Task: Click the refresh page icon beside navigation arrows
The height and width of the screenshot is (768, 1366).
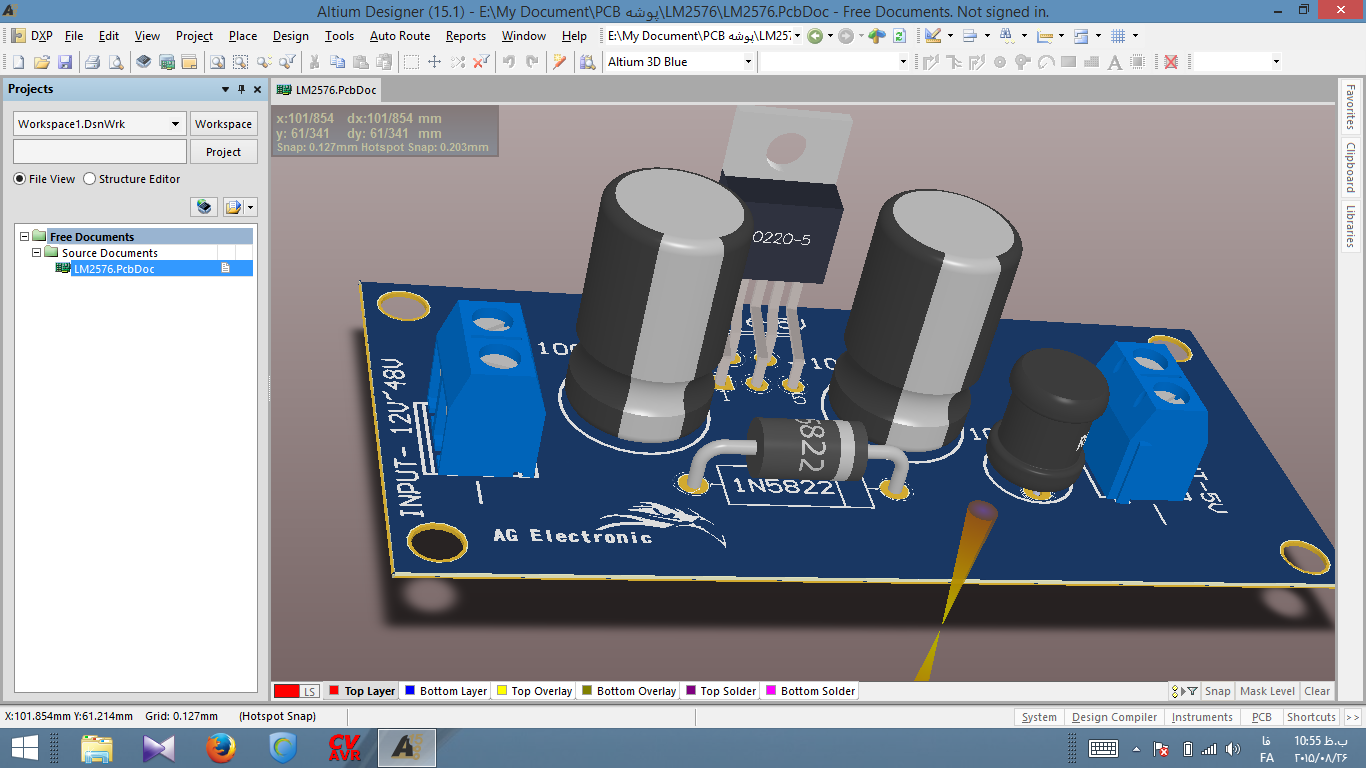Action: 899,36
